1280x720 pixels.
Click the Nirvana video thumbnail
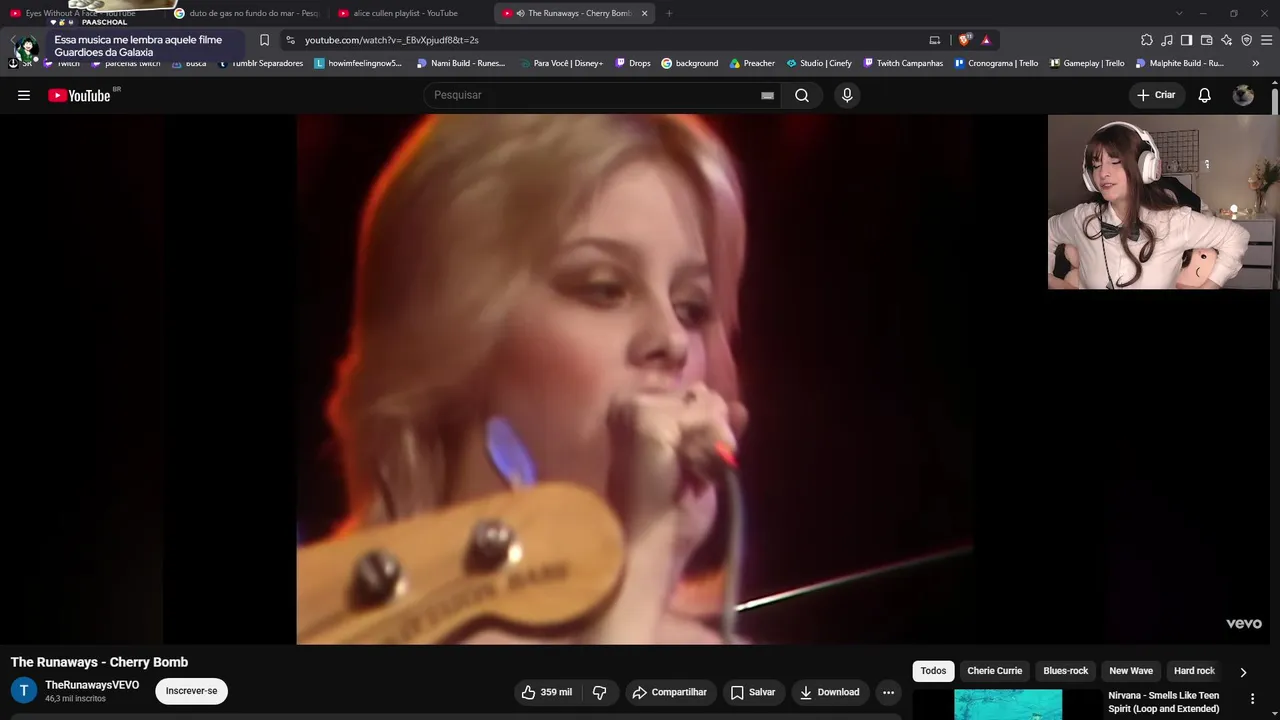1008,704
